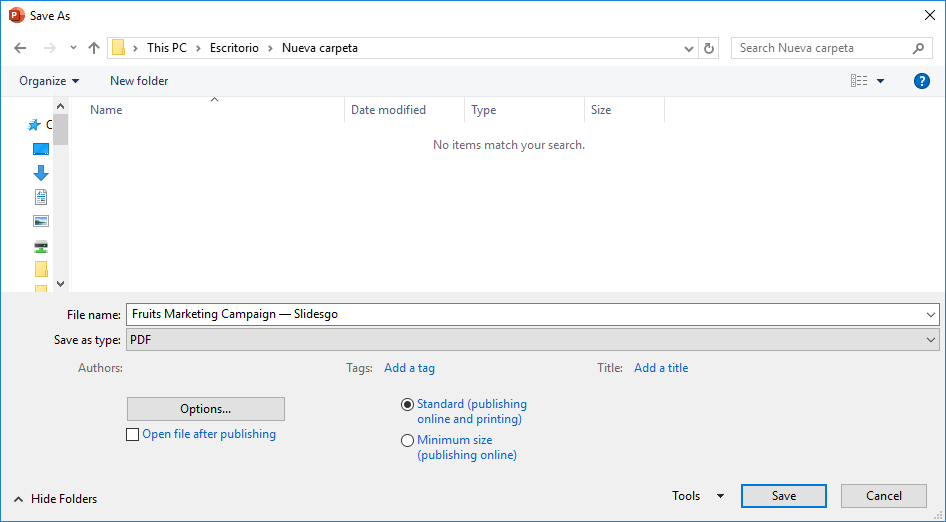Expand the Save as type dropdown
The height and width of the screenshot is (522, 946).
tap(931, 340)
